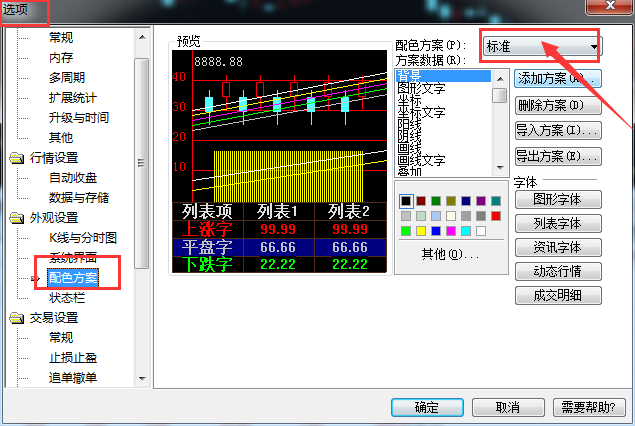The width and height of the screenshot is (635, 426).
Task: Select K线与分时图 in the options tree
Action: (x=83, y=238)
